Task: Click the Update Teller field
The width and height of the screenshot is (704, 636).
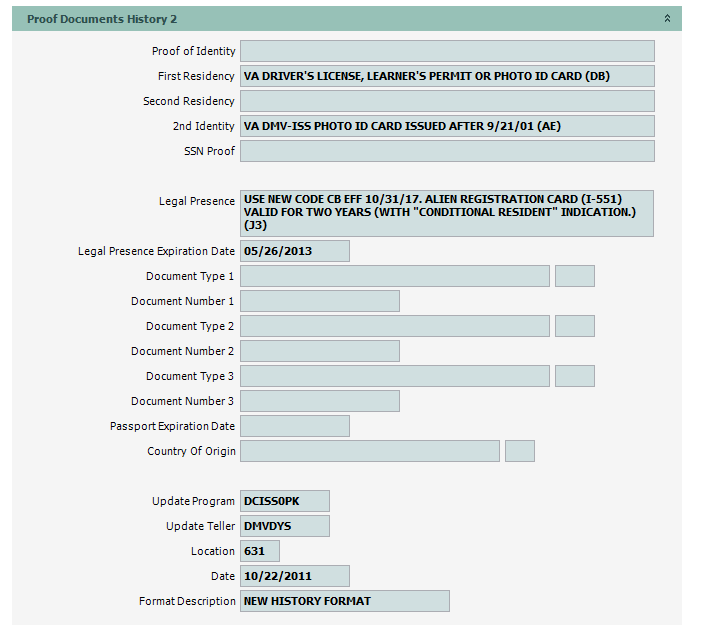Action: [285, 526]
